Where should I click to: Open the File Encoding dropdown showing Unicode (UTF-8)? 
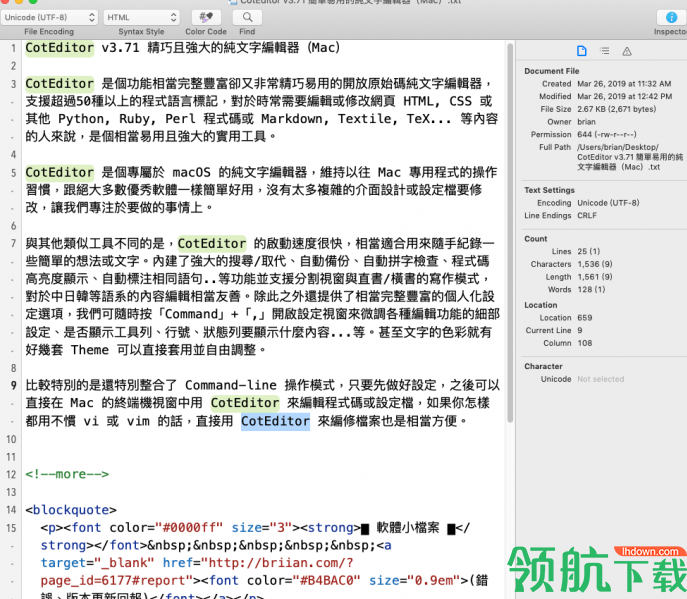pos(49,18)
